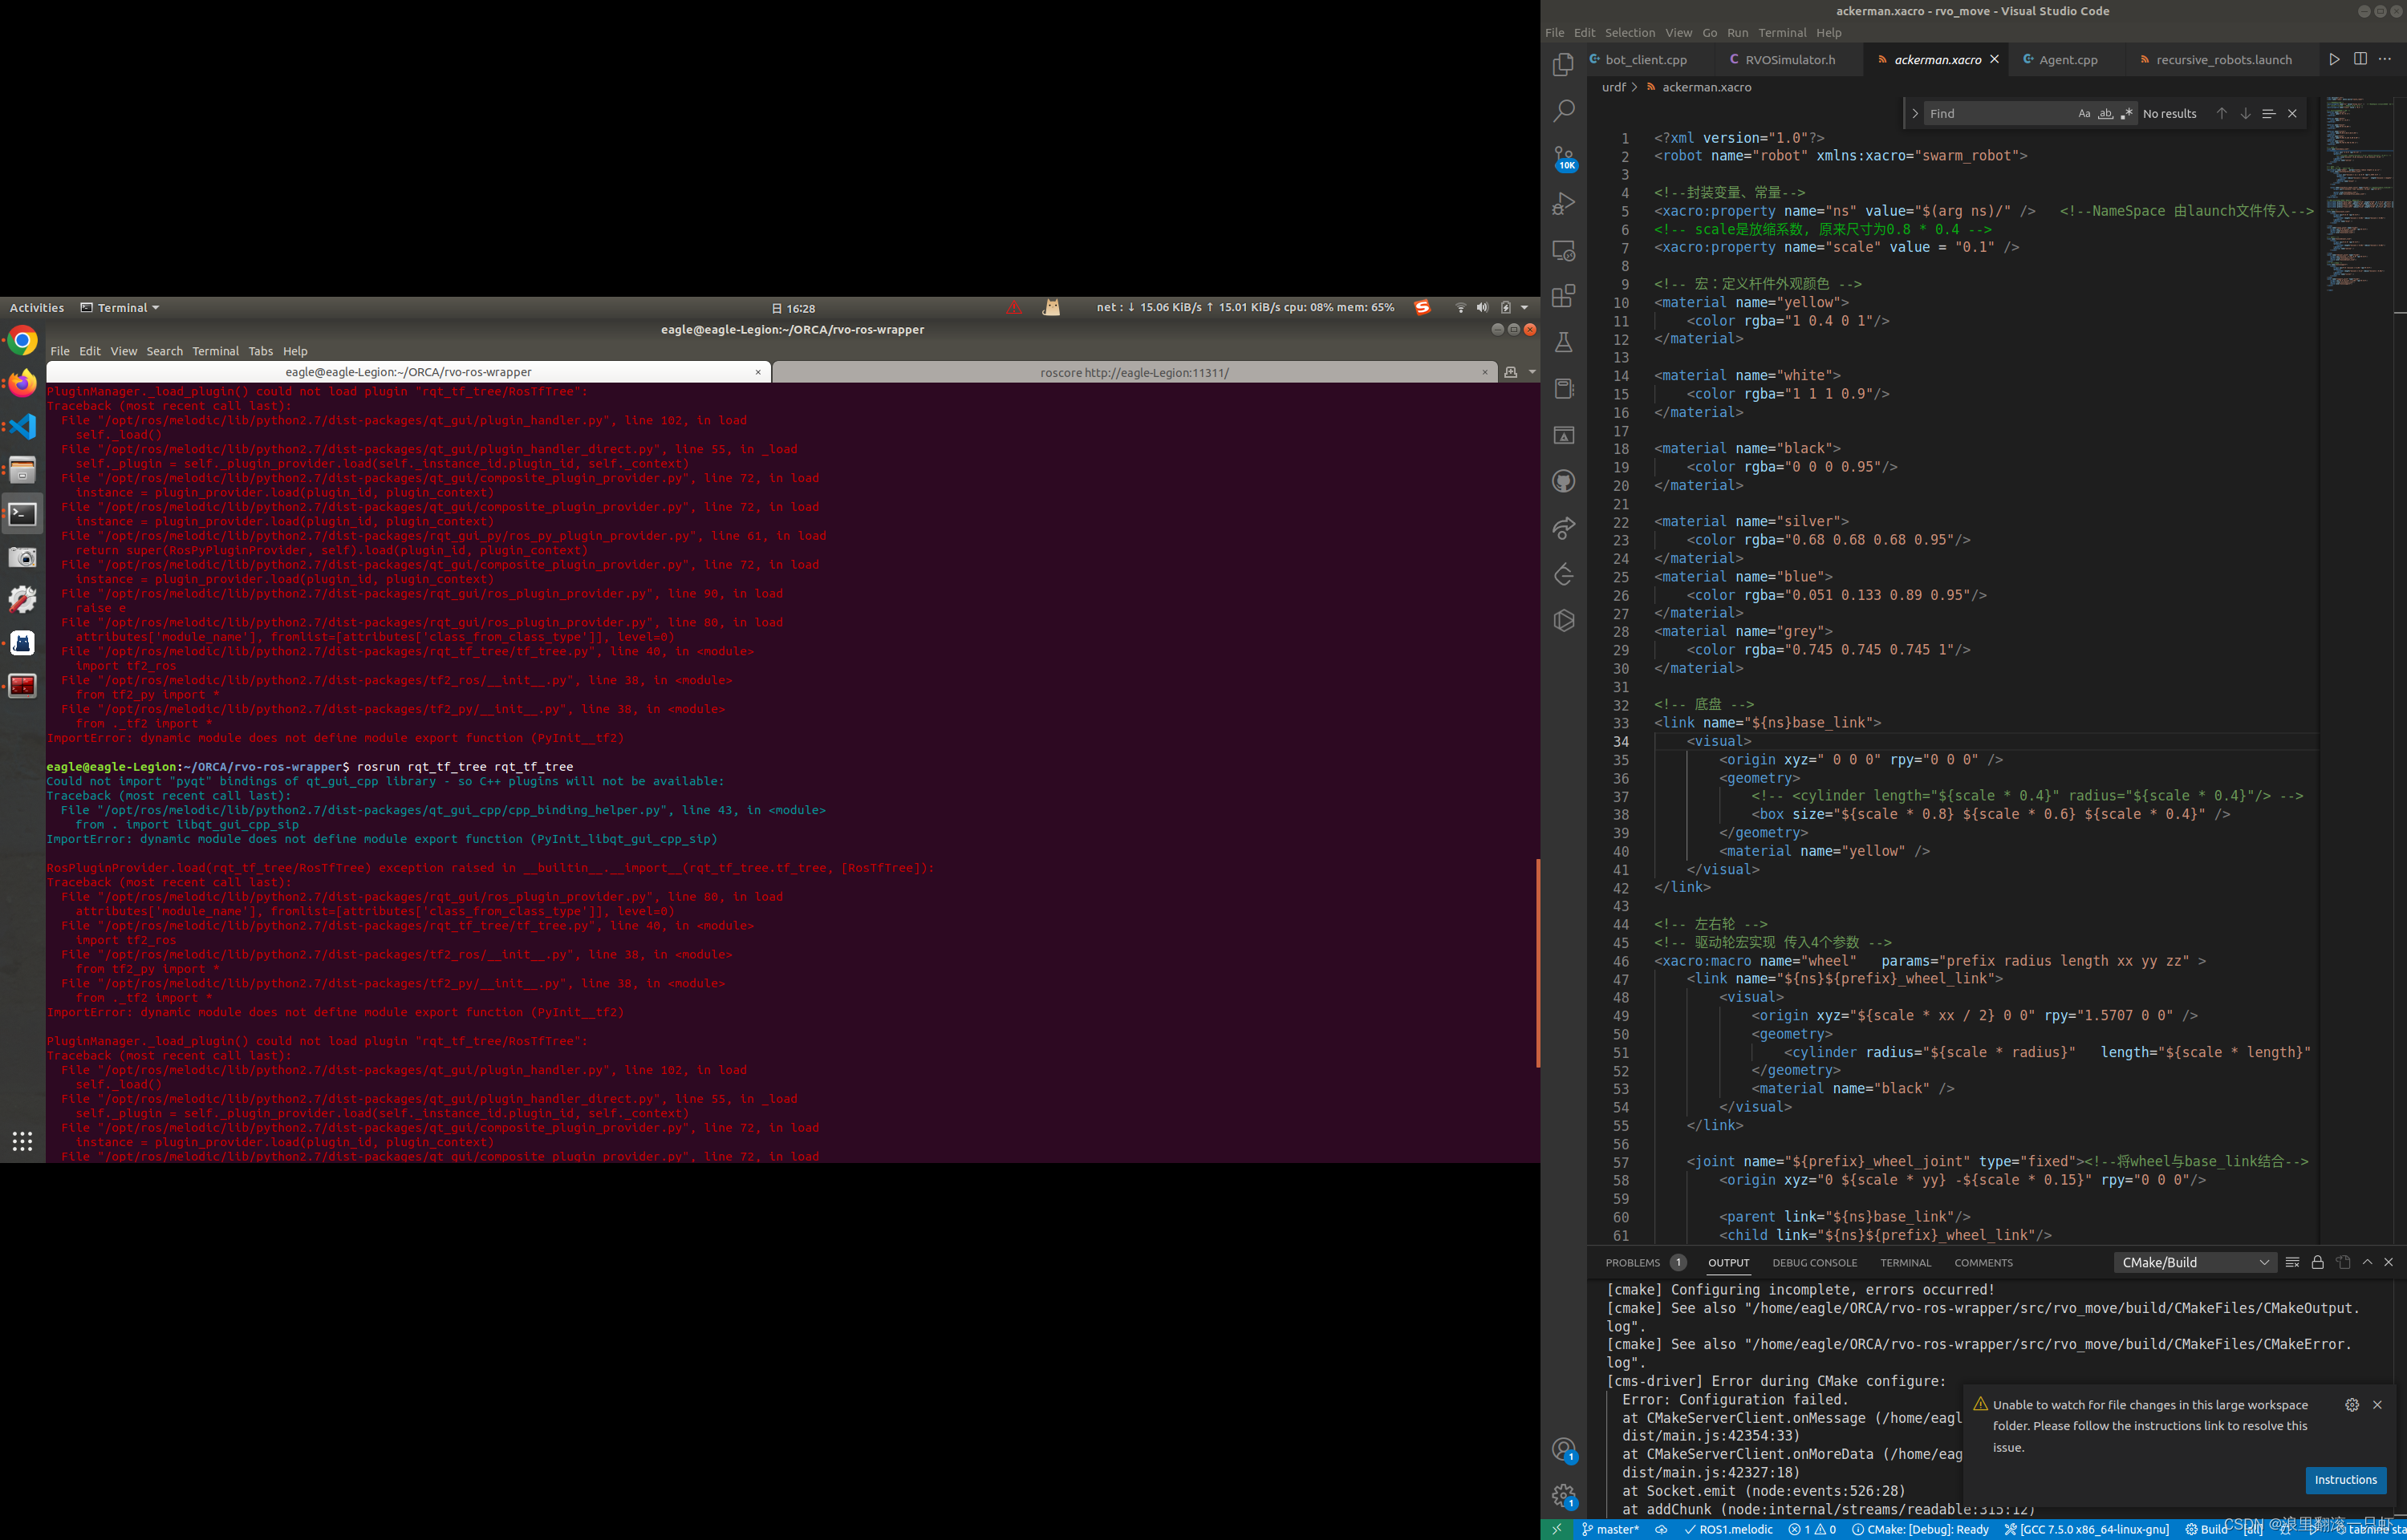This screenshot has width=2407, height=1540.
Task: Open Visual Studio Code from the dock
Action: [22, 427]
